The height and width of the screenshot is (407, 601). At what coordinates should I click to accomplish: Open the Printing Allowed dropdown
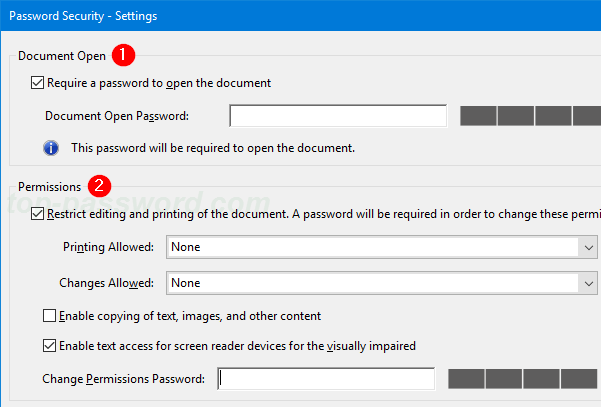[382, 246]
